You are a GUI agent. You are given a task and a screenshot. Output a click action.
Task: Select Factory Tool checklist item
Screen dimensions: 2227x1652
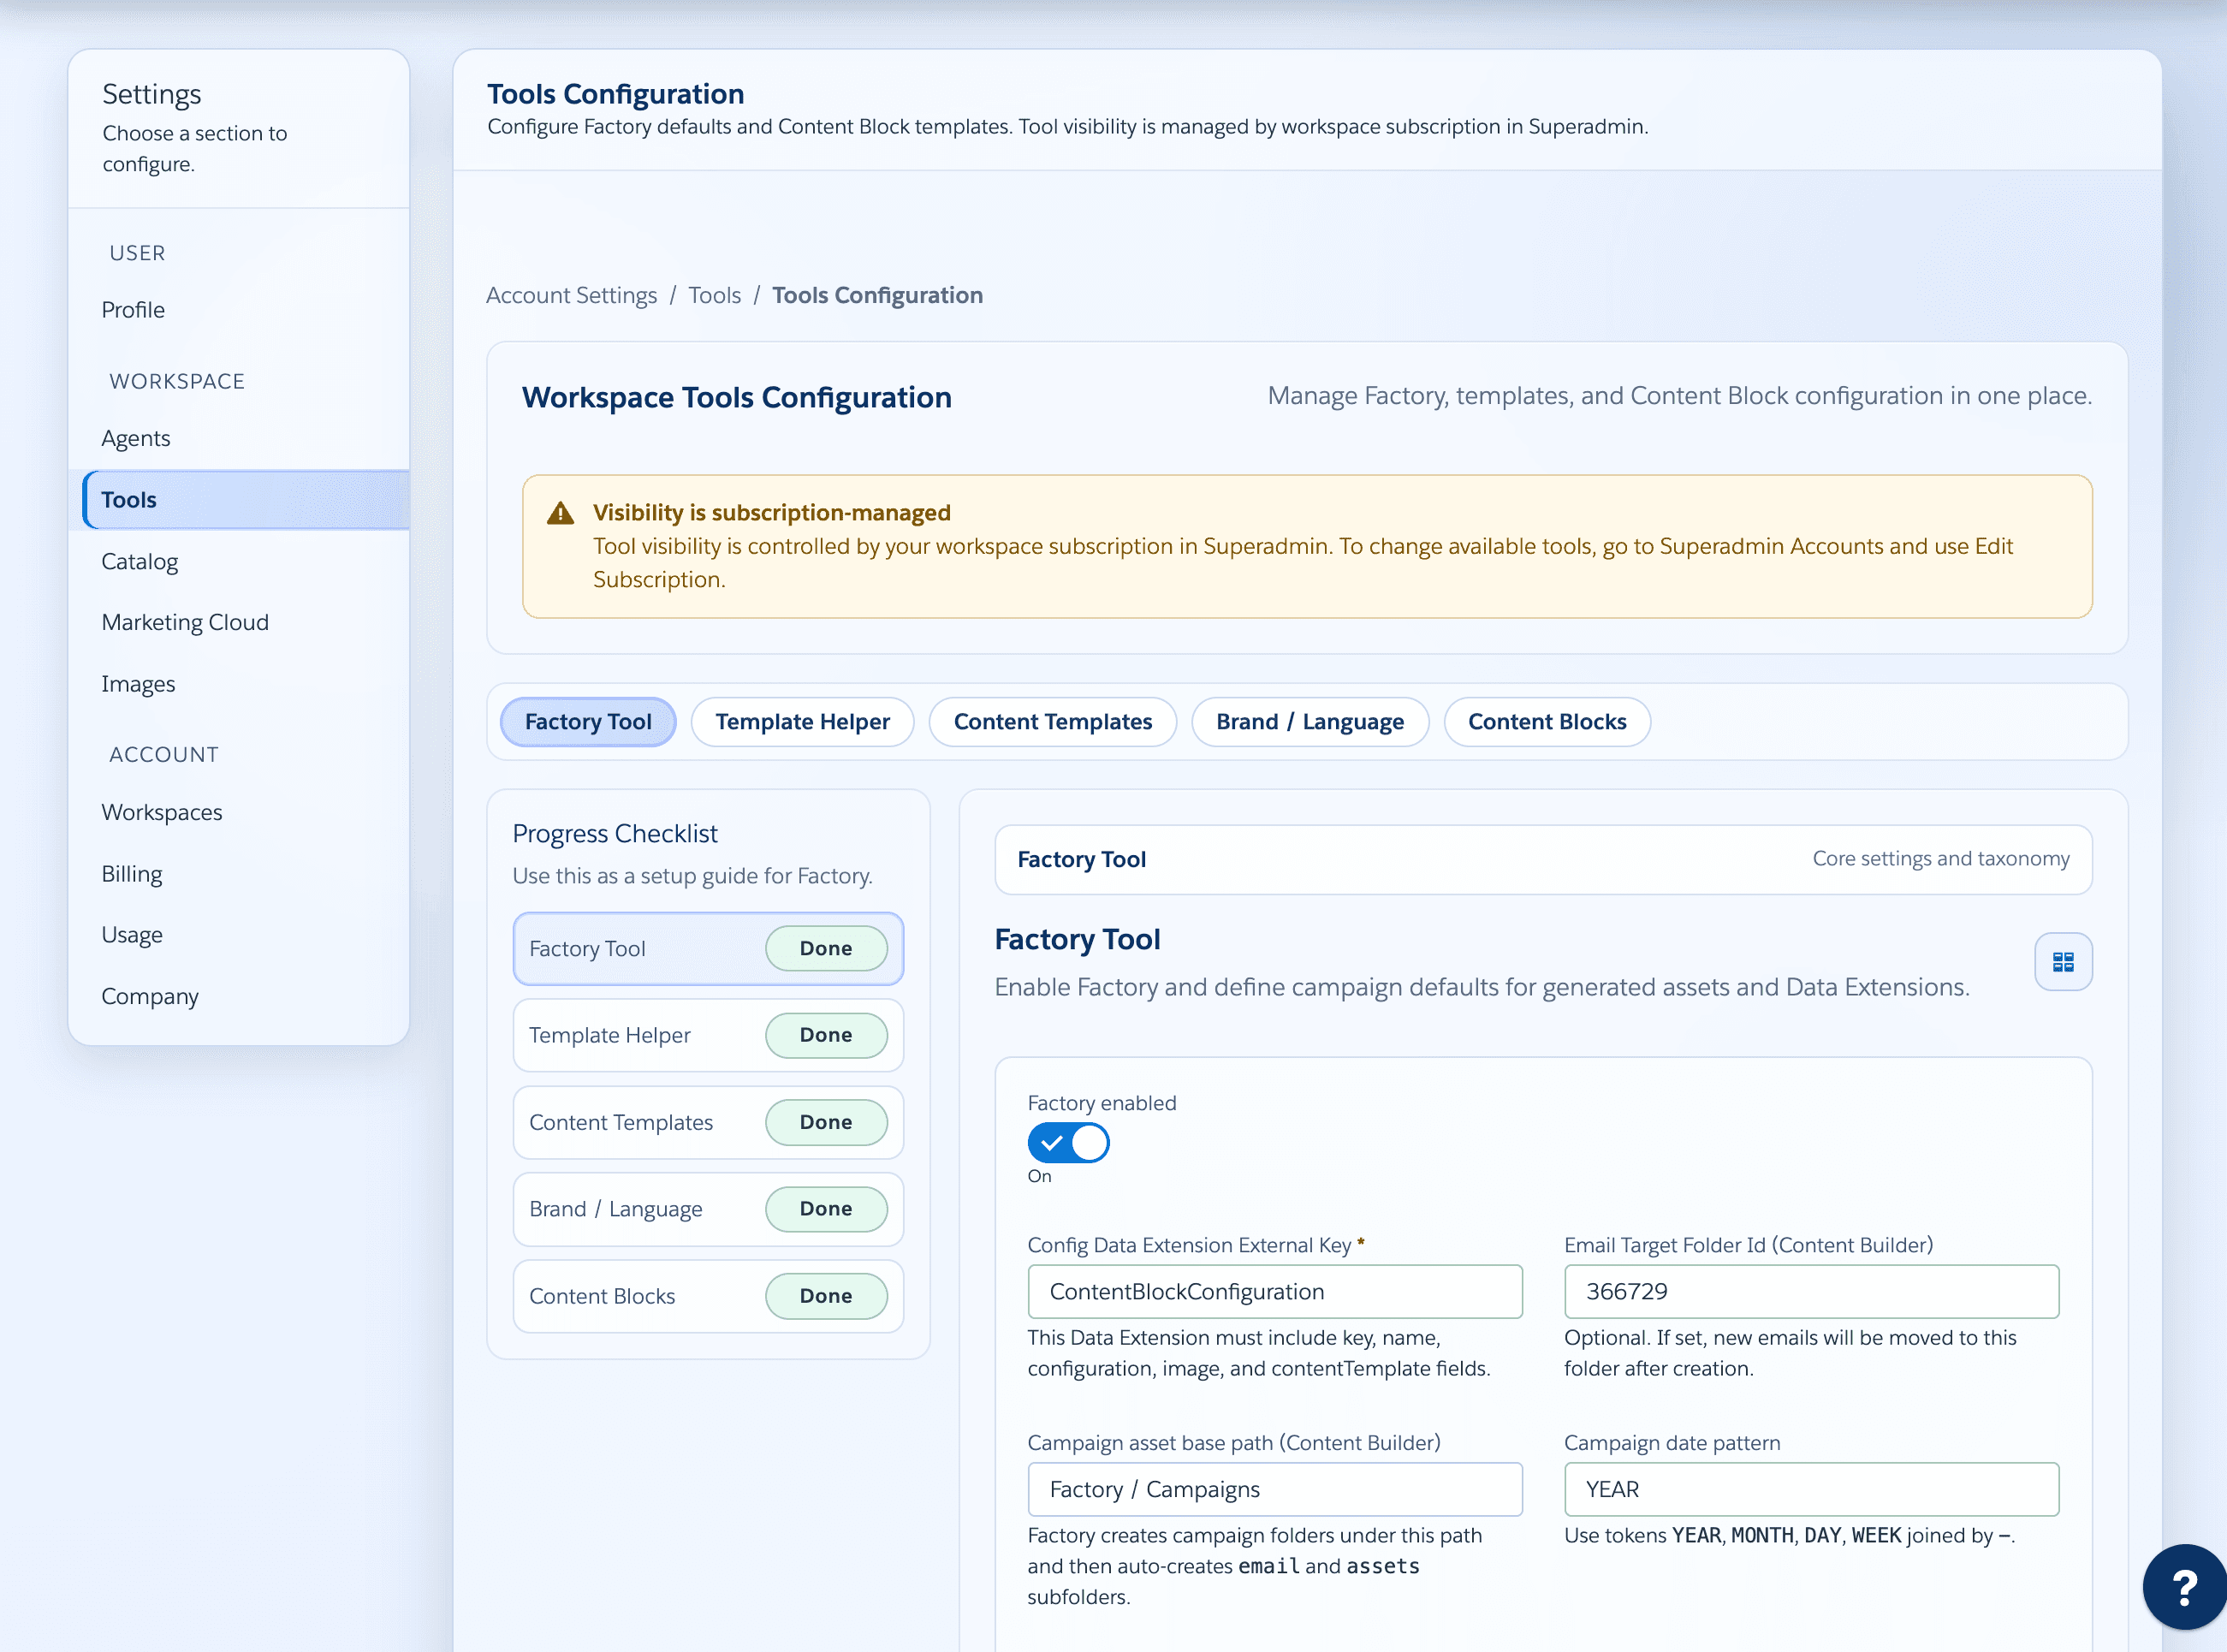pyautogui.click(x=708, y=948)
